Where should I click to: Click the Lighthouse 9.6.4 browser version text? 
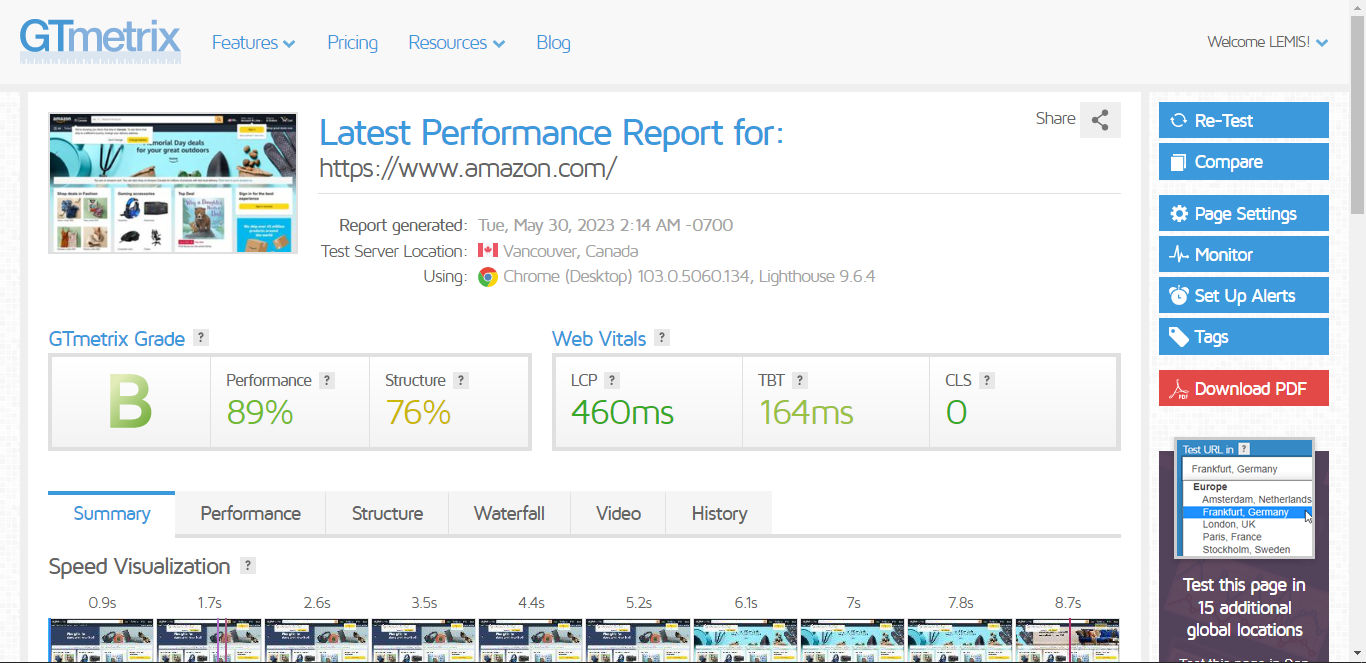(x=817, y=277)
